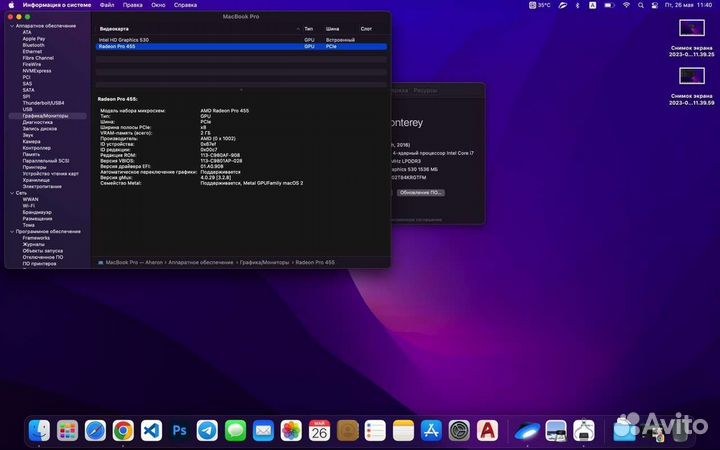Select Журналы in the sidebar
720x450 pixels.
coord(33,245)
